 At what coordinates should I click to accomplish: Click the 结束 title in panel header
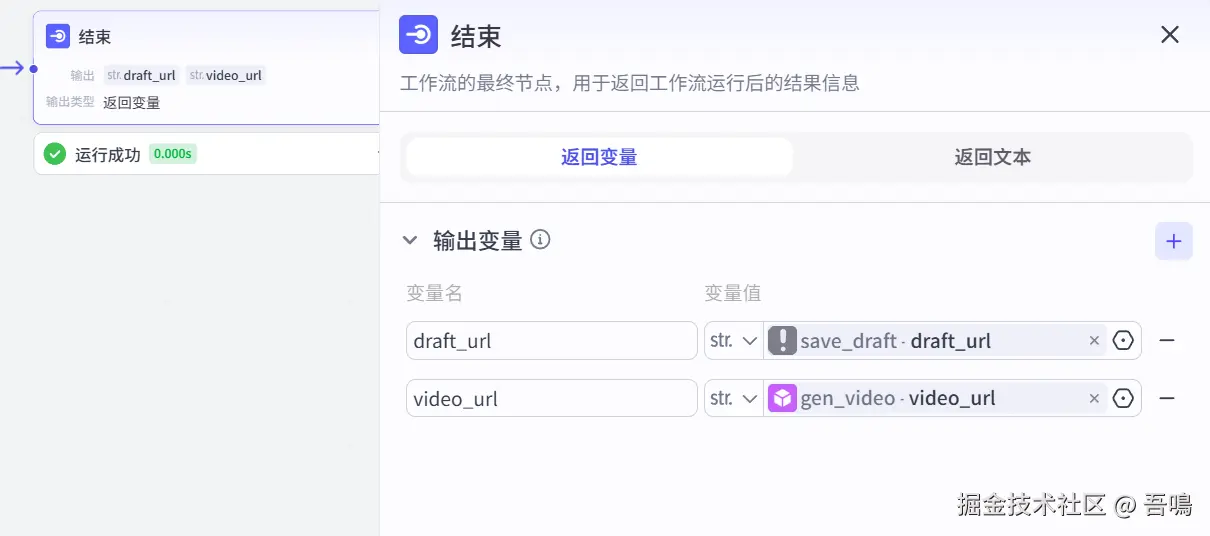pyautogui.click(x=476, y=36)
